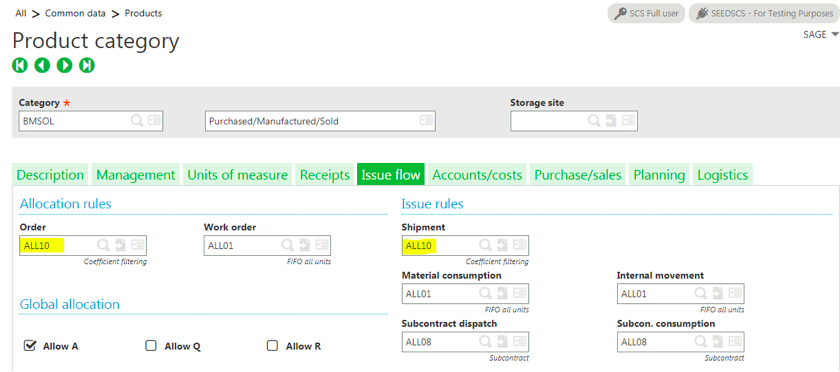Click Subcontract dispatch jump-to arrow icon
The width and height of the screenshot is (840, 372).
tap(502, 341)
